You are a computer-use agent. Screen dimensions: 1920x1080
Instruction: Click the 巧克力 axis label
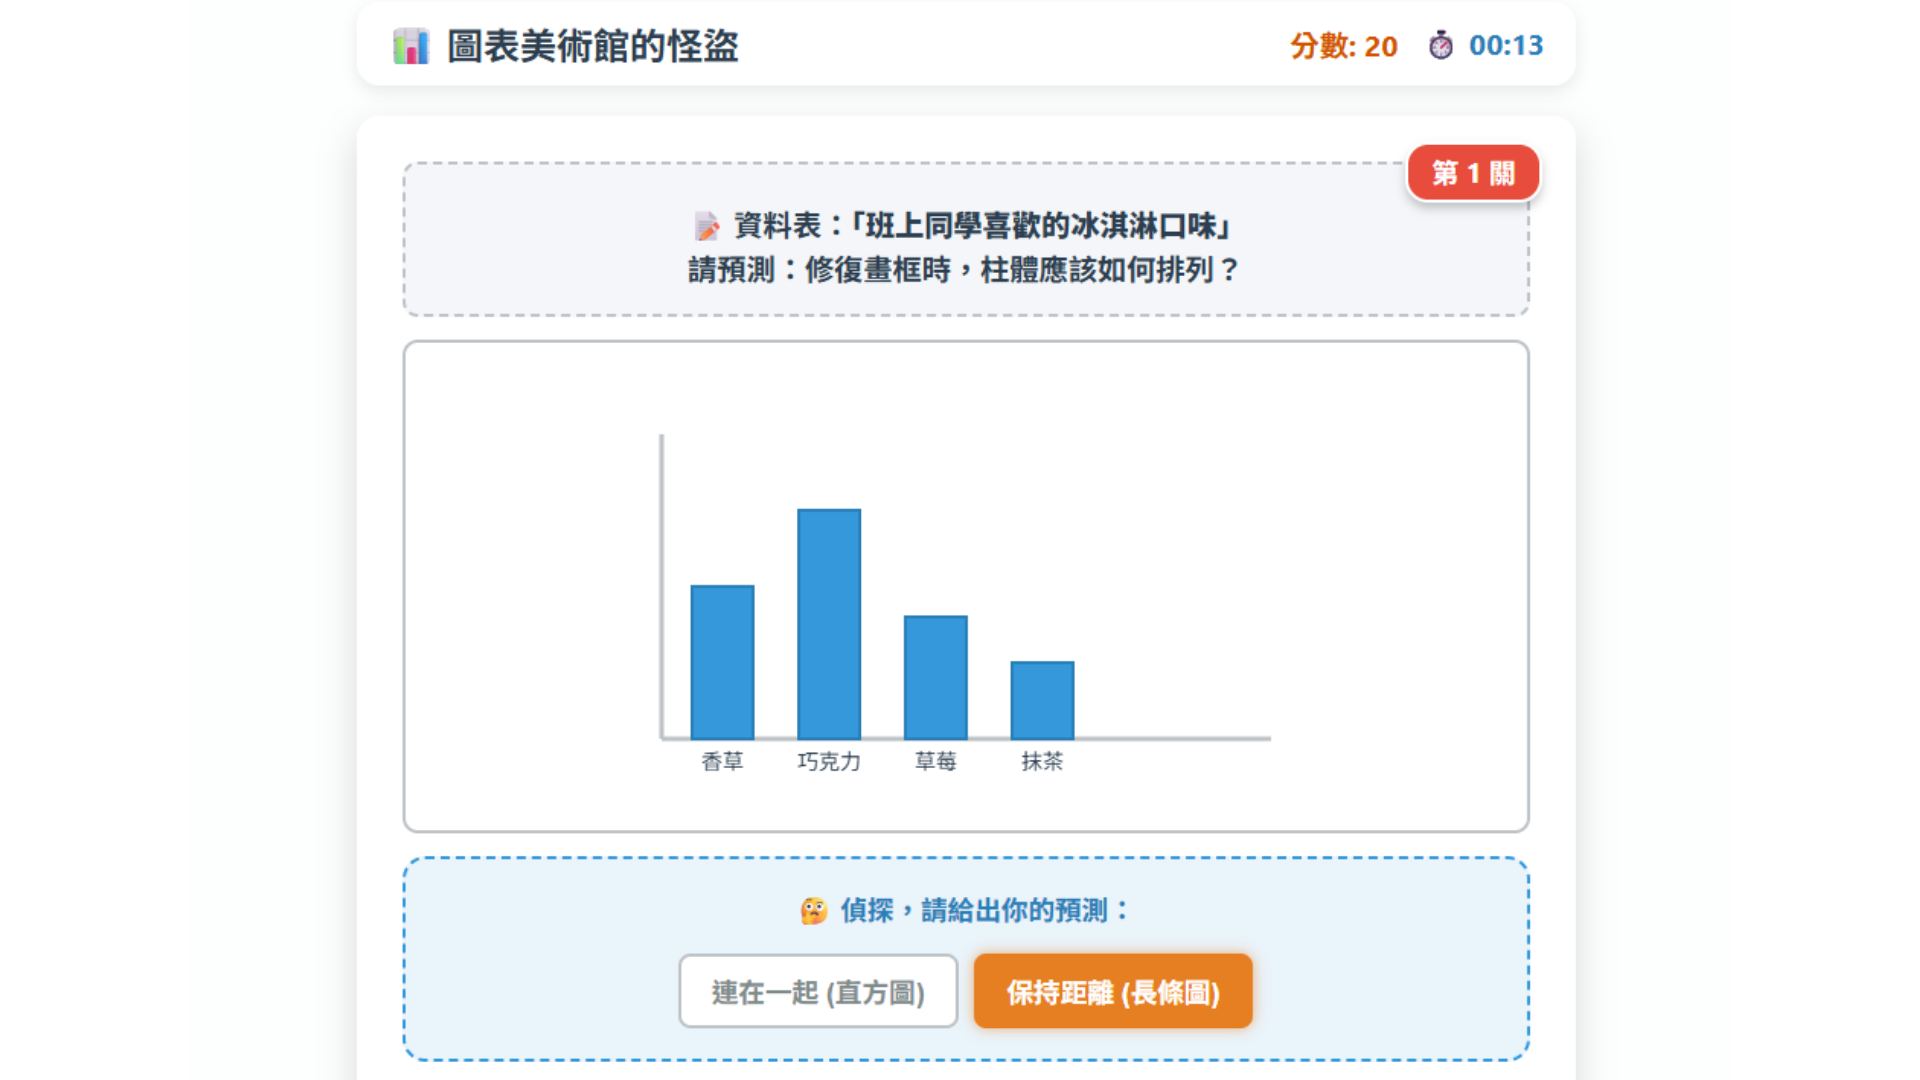pos(829,762)
